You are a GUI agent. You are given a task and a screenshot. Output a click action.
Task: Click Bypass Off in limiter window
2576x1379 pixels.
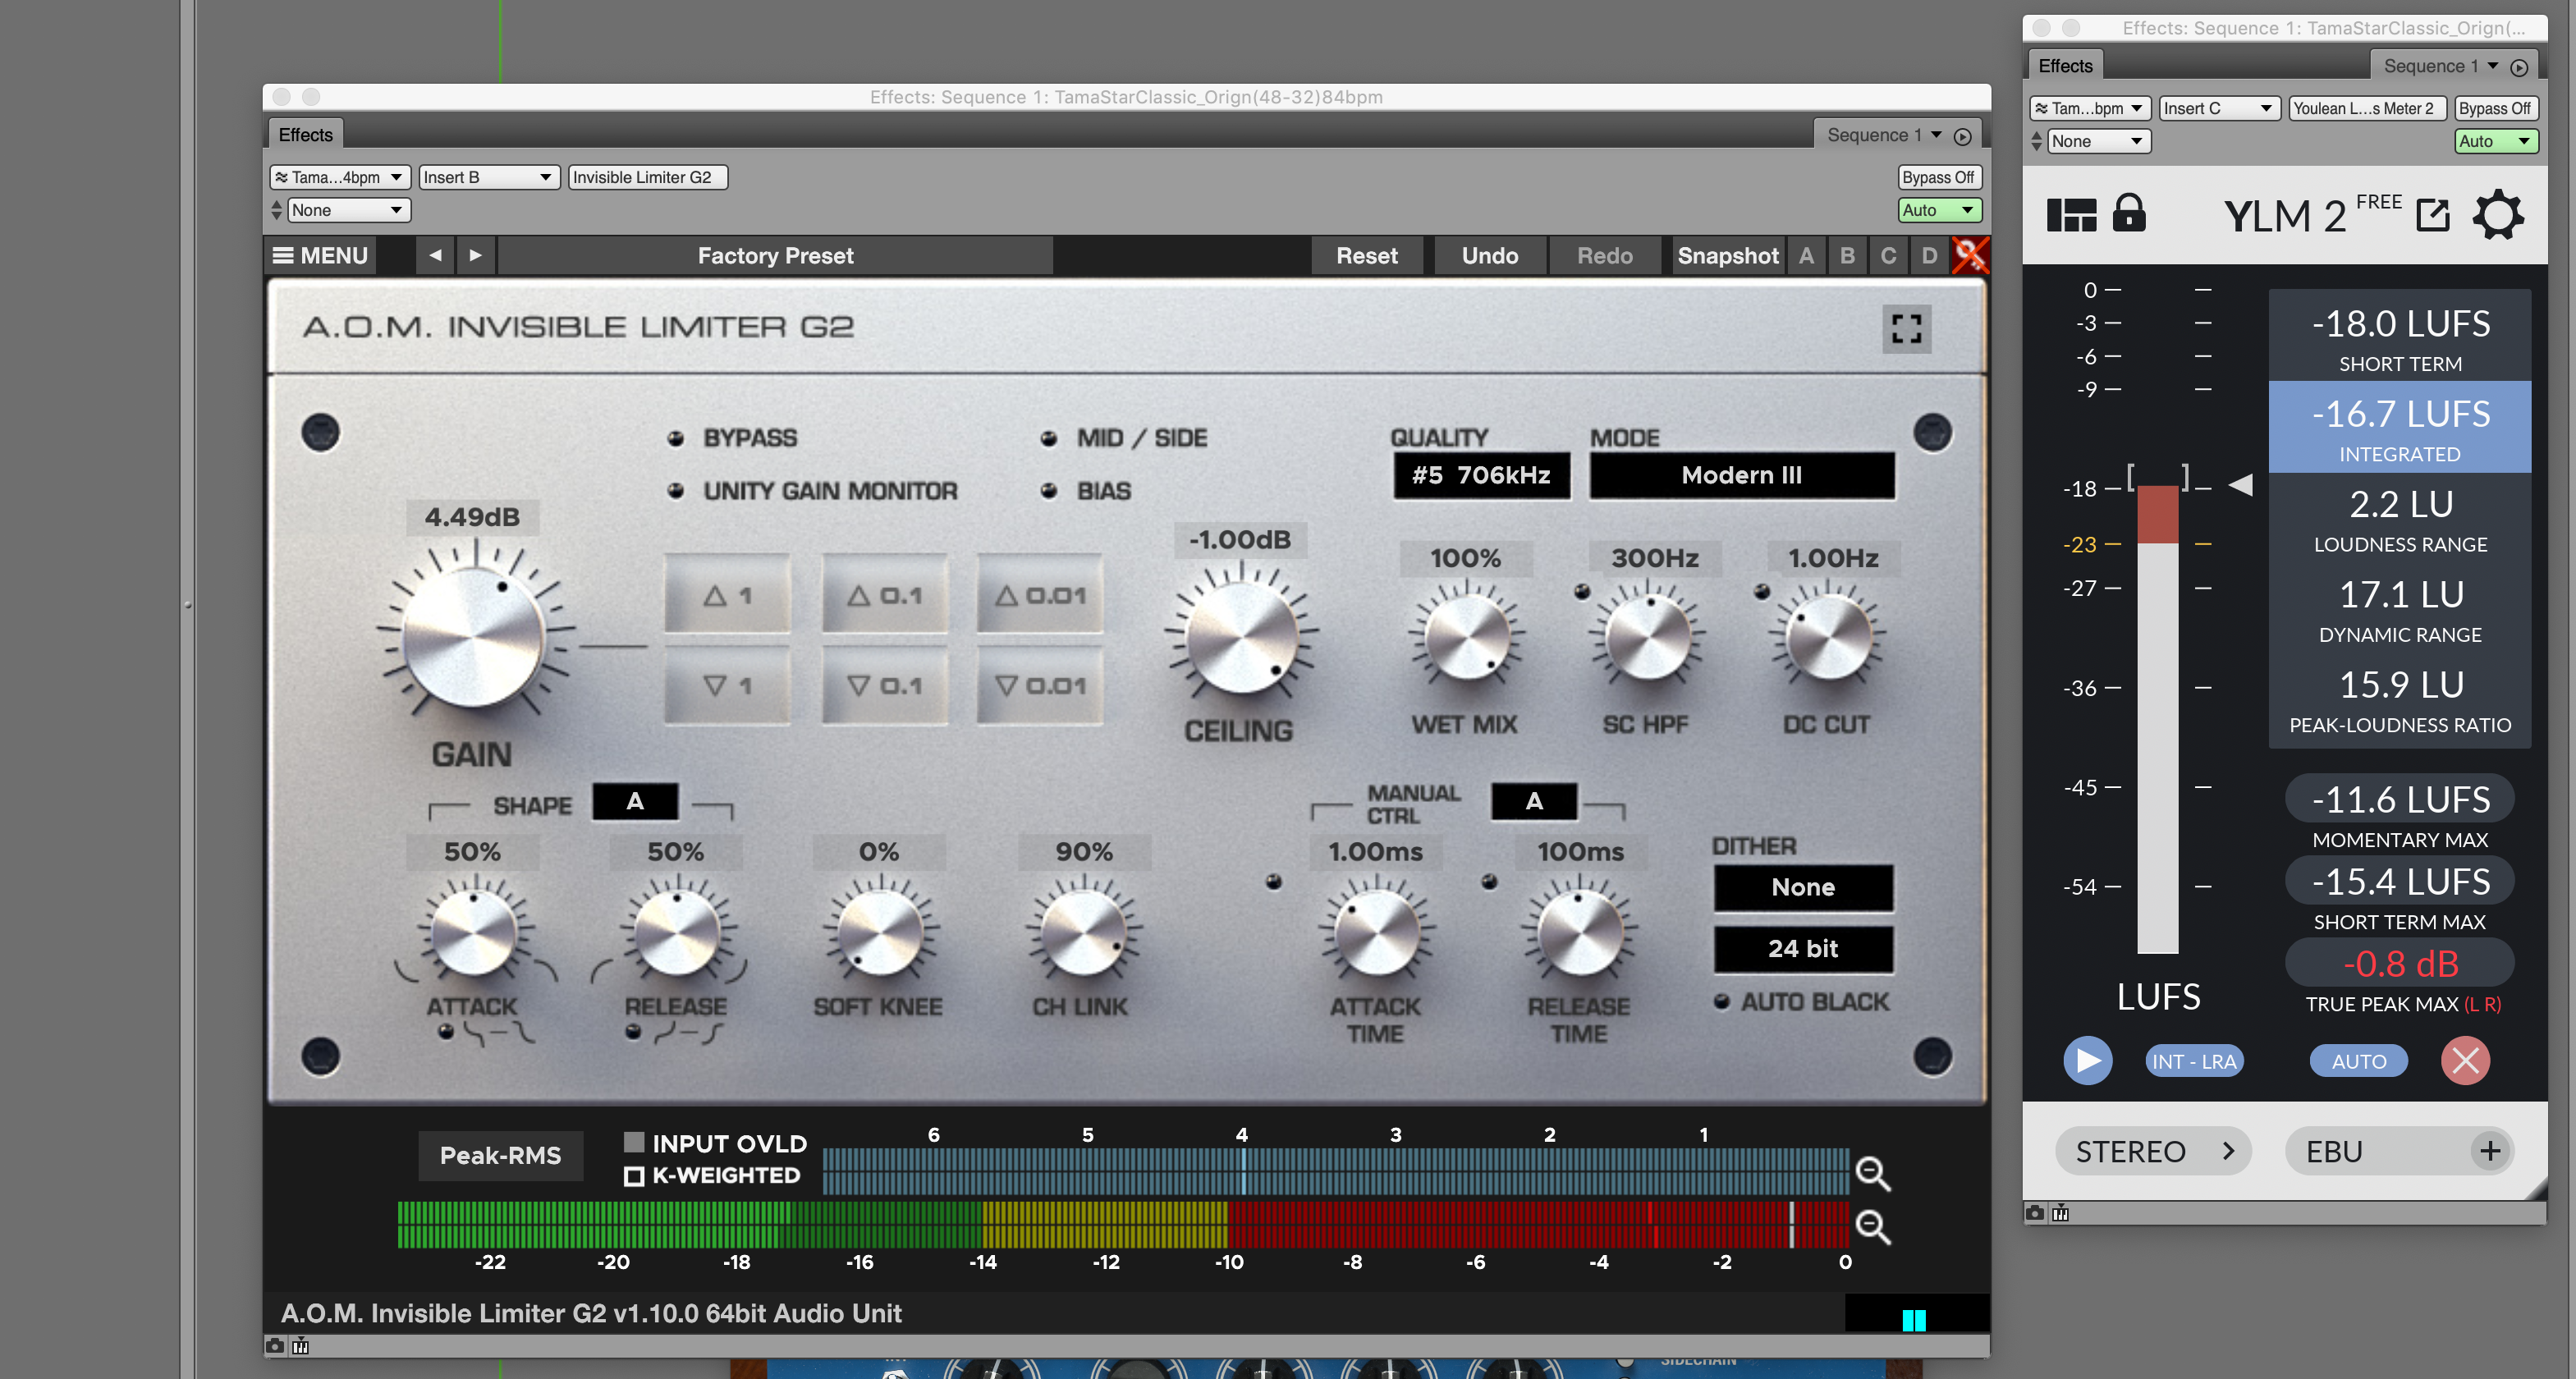[x=1938, y=177]
